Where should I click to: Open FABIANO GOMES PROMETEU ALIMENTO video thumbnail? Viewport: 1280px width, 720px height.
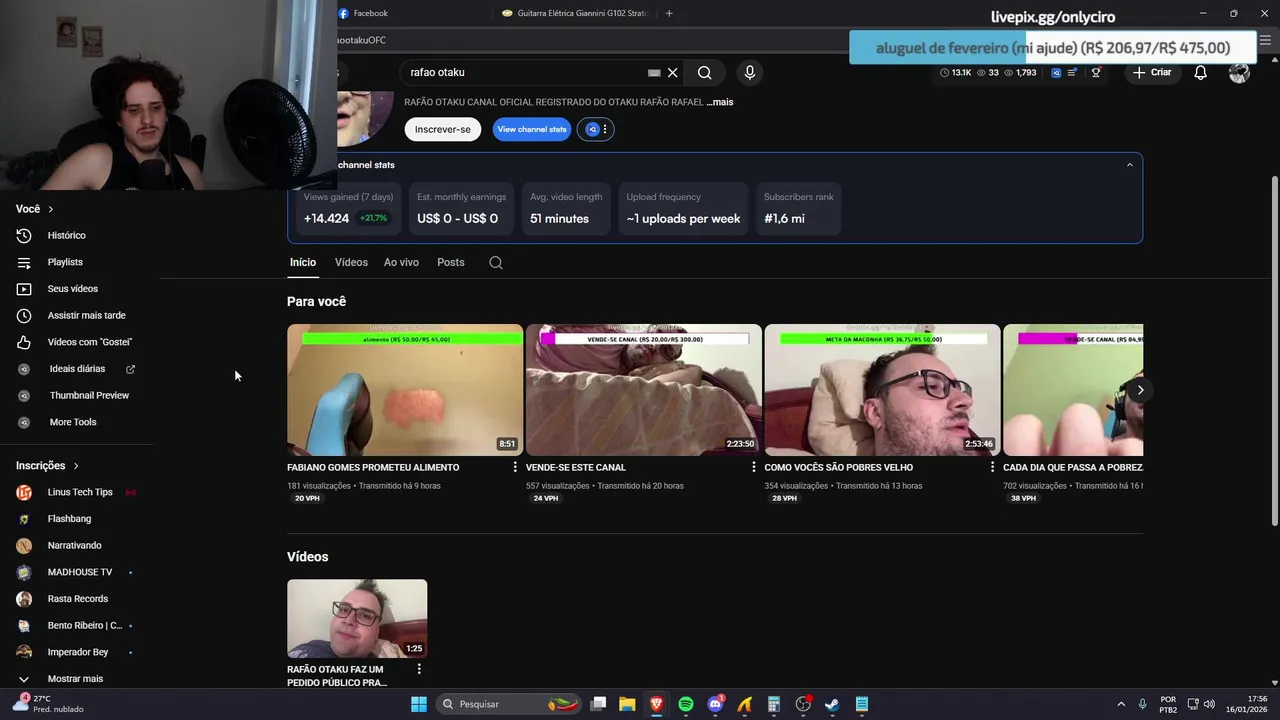tap(405, 390)
